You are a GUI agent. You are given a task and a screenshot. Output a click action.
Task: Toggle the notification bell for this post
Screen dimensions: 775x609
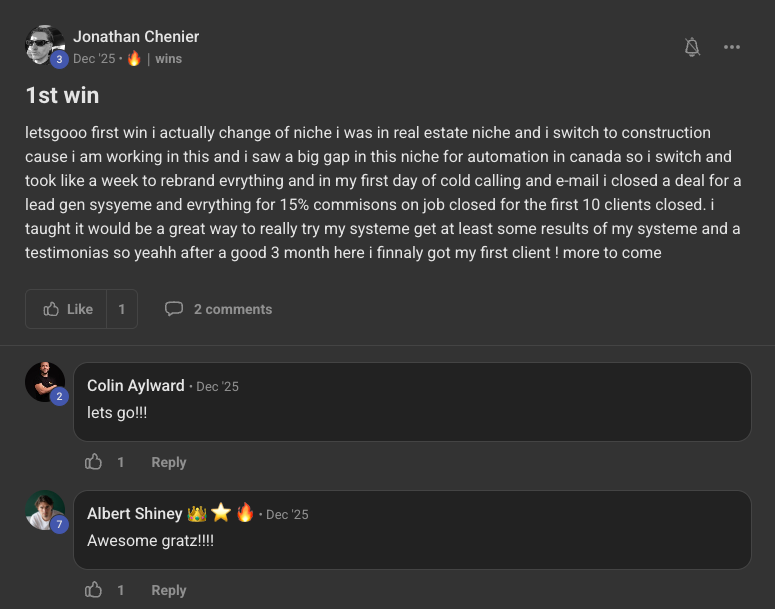click(692, 47)
